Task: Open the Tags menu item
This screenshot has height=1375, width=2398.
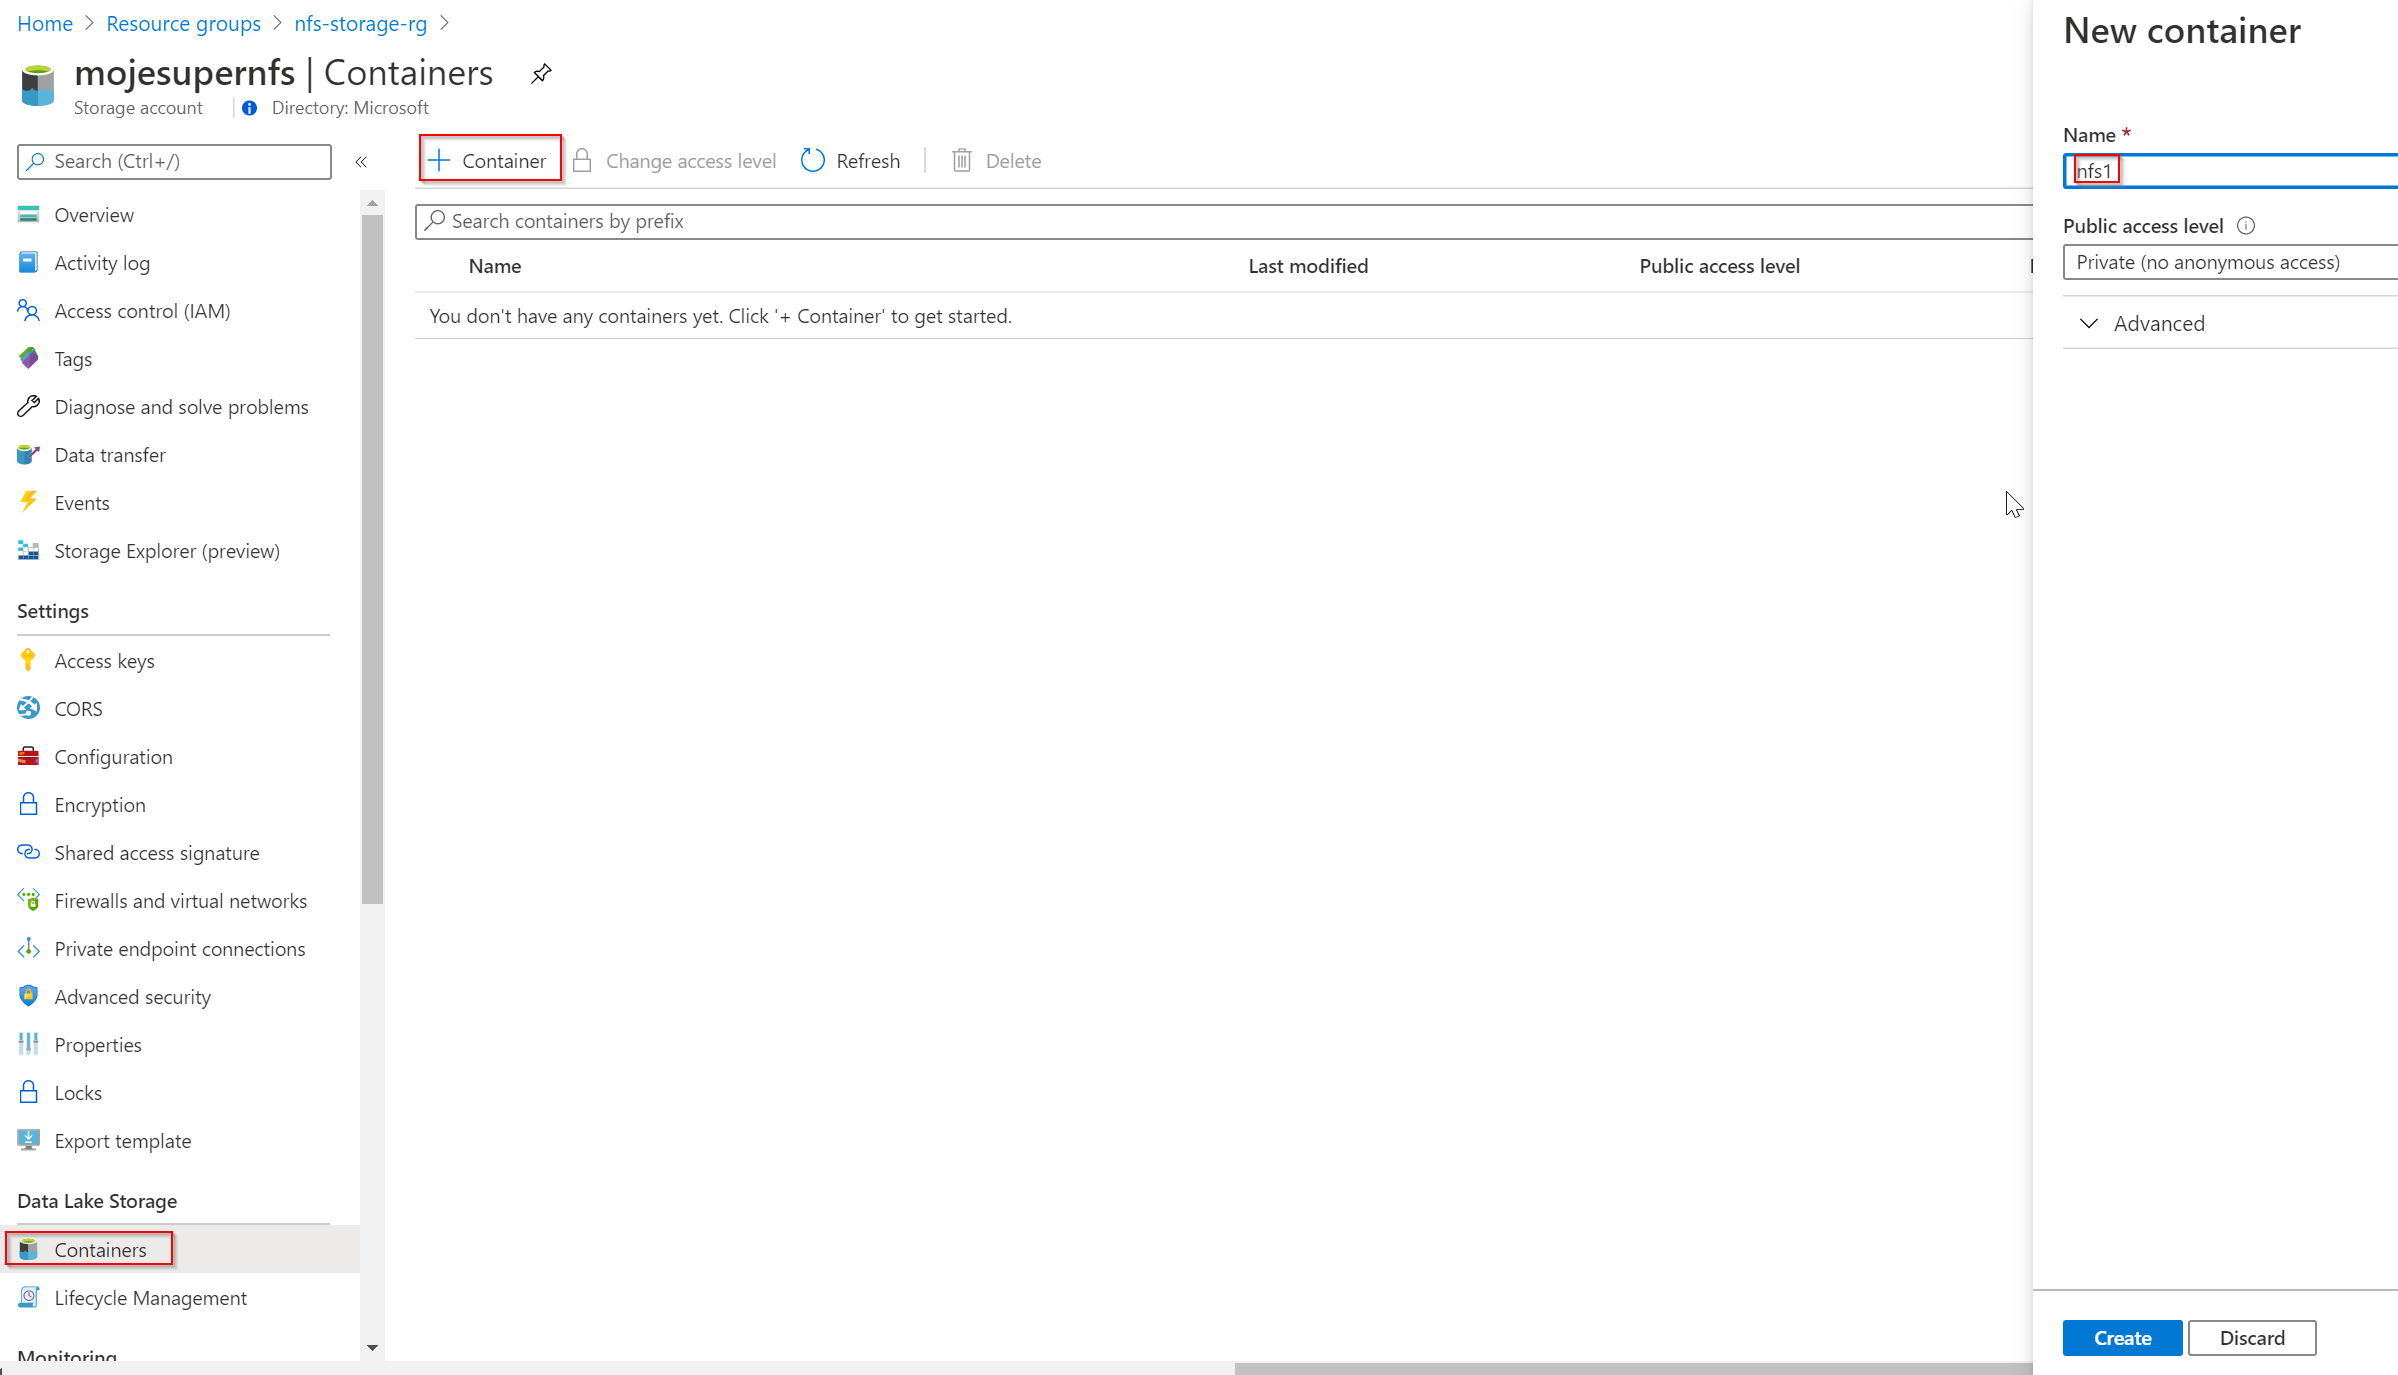Action: click(x=73, y=359)
